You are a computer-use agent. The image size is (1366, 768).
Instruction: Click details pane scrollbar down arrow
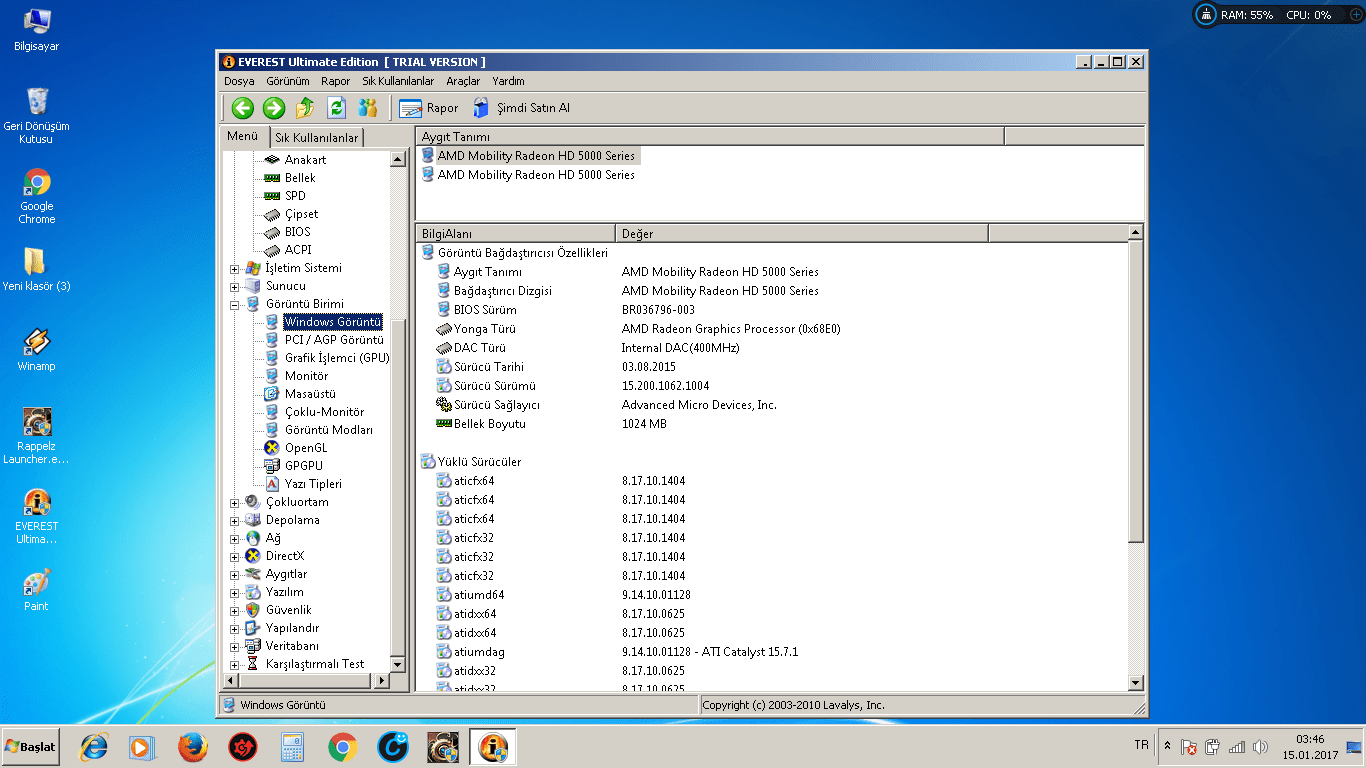point(1135,683)
